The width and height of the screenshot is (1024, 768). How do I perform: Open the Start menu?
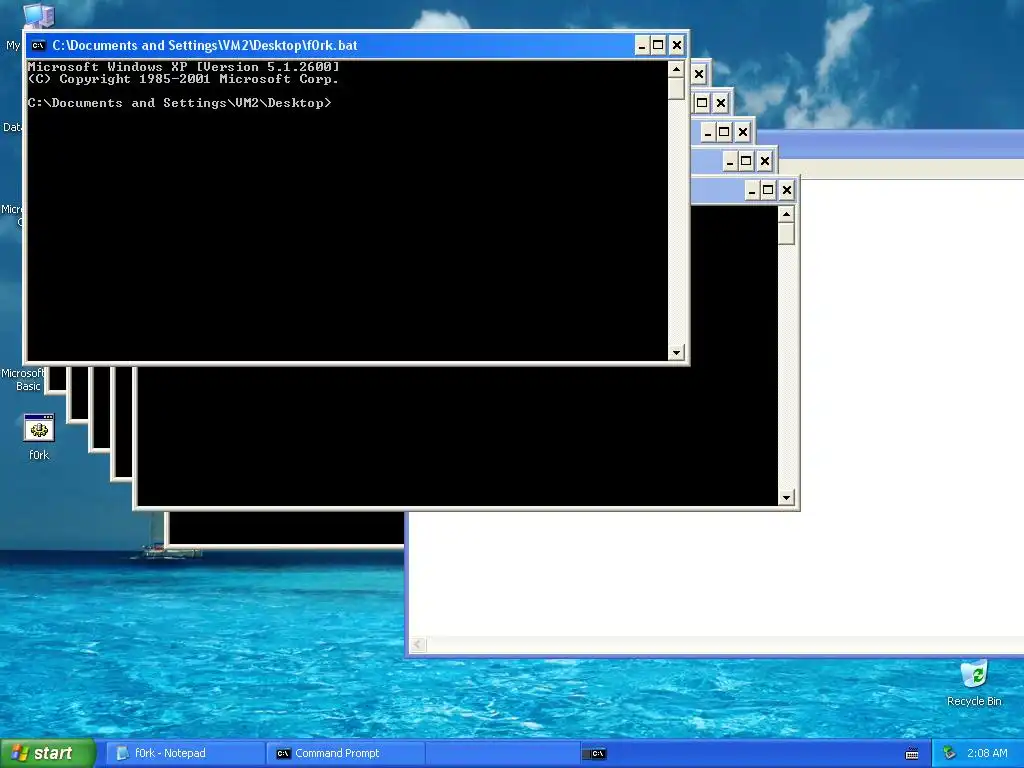tap(48, 753)
